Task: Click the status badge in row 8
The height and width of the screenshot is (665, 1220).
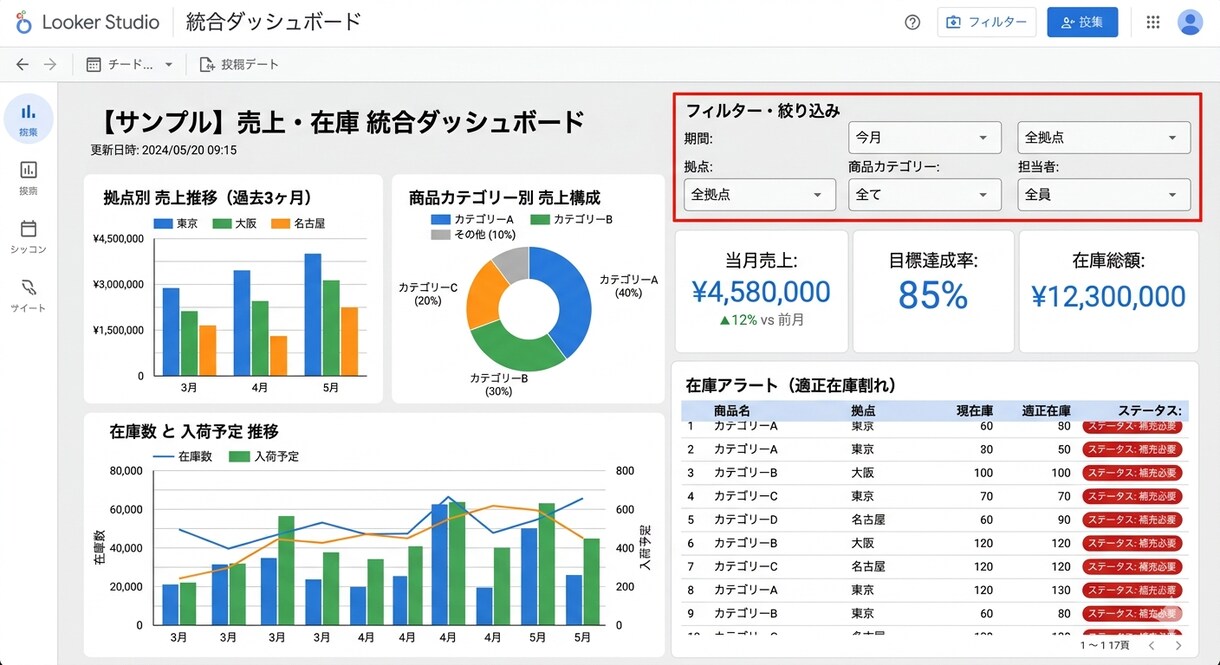Action: click(1132, 590)
